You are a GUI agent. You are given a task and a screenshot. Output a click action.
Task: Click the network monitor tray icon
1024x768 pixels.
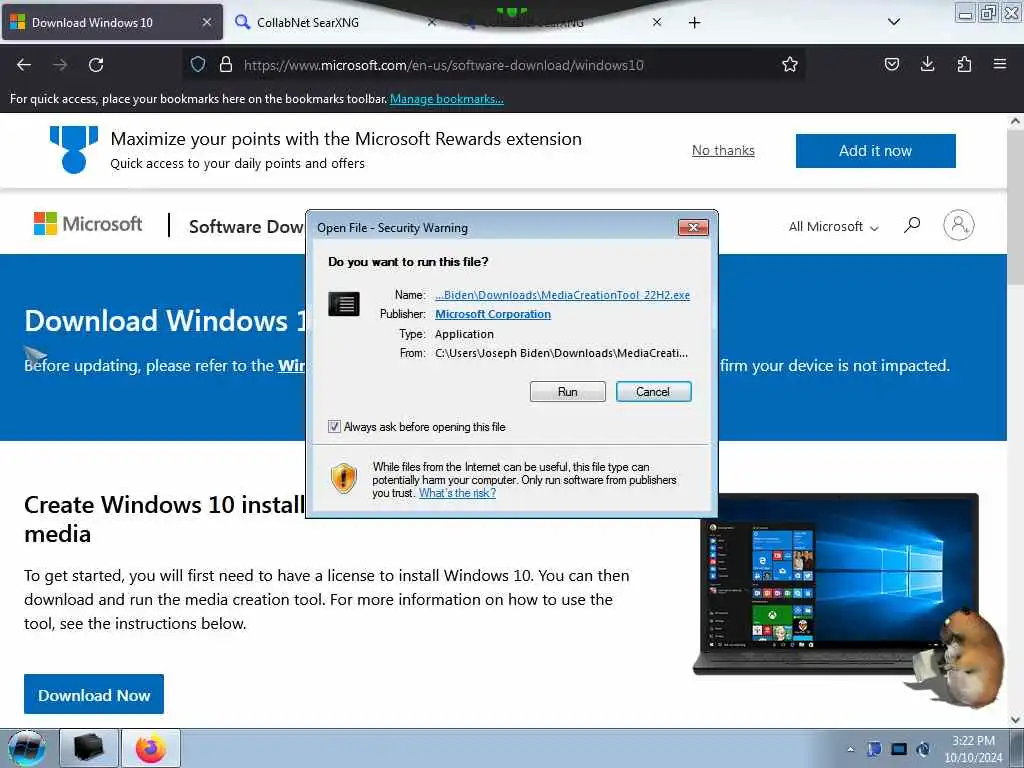coord(899,749)
